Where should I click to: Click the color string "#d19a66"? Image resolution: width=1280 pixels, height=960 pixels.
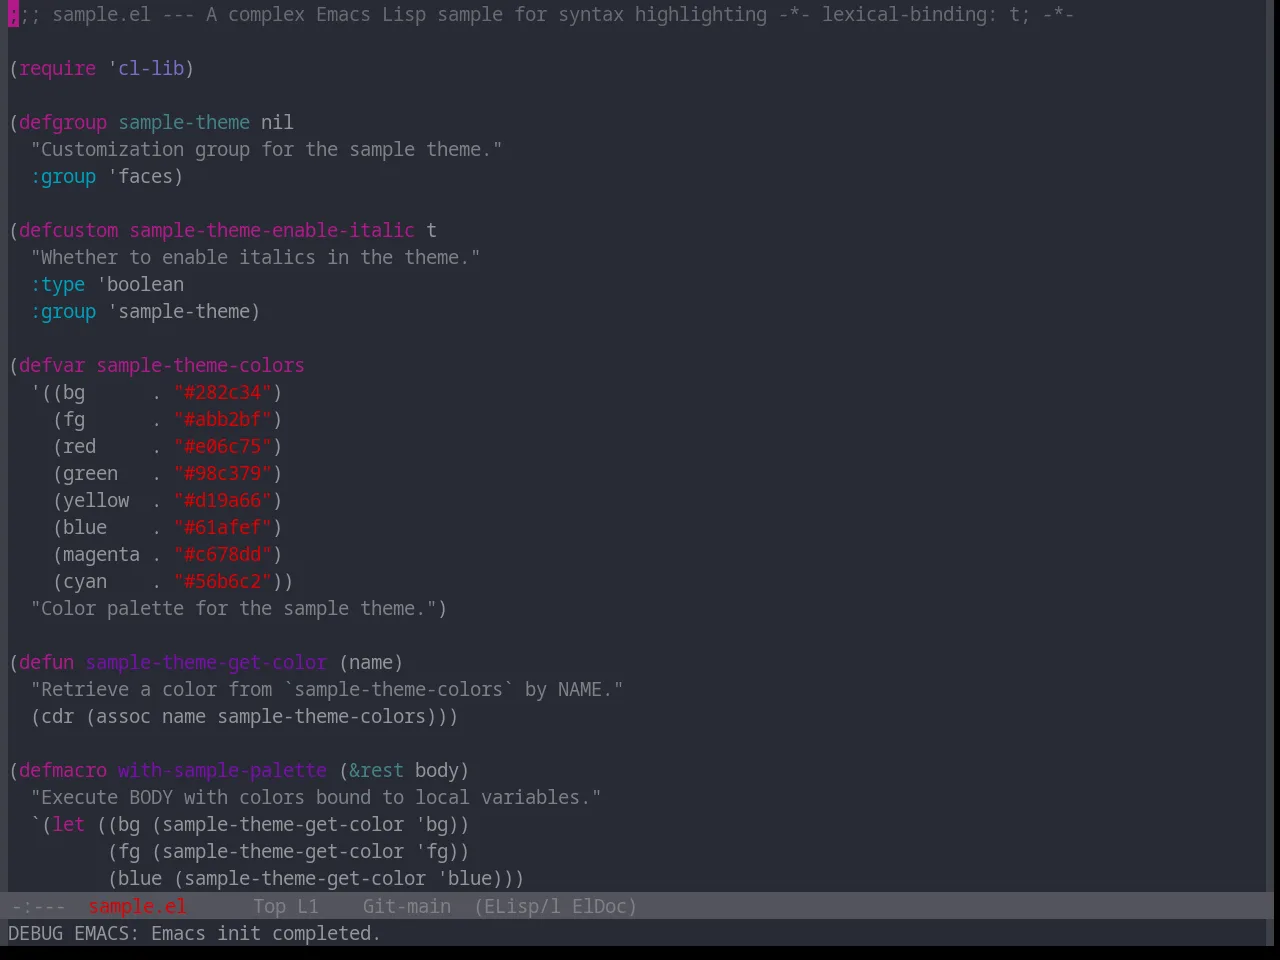click(x=222, y=500)
